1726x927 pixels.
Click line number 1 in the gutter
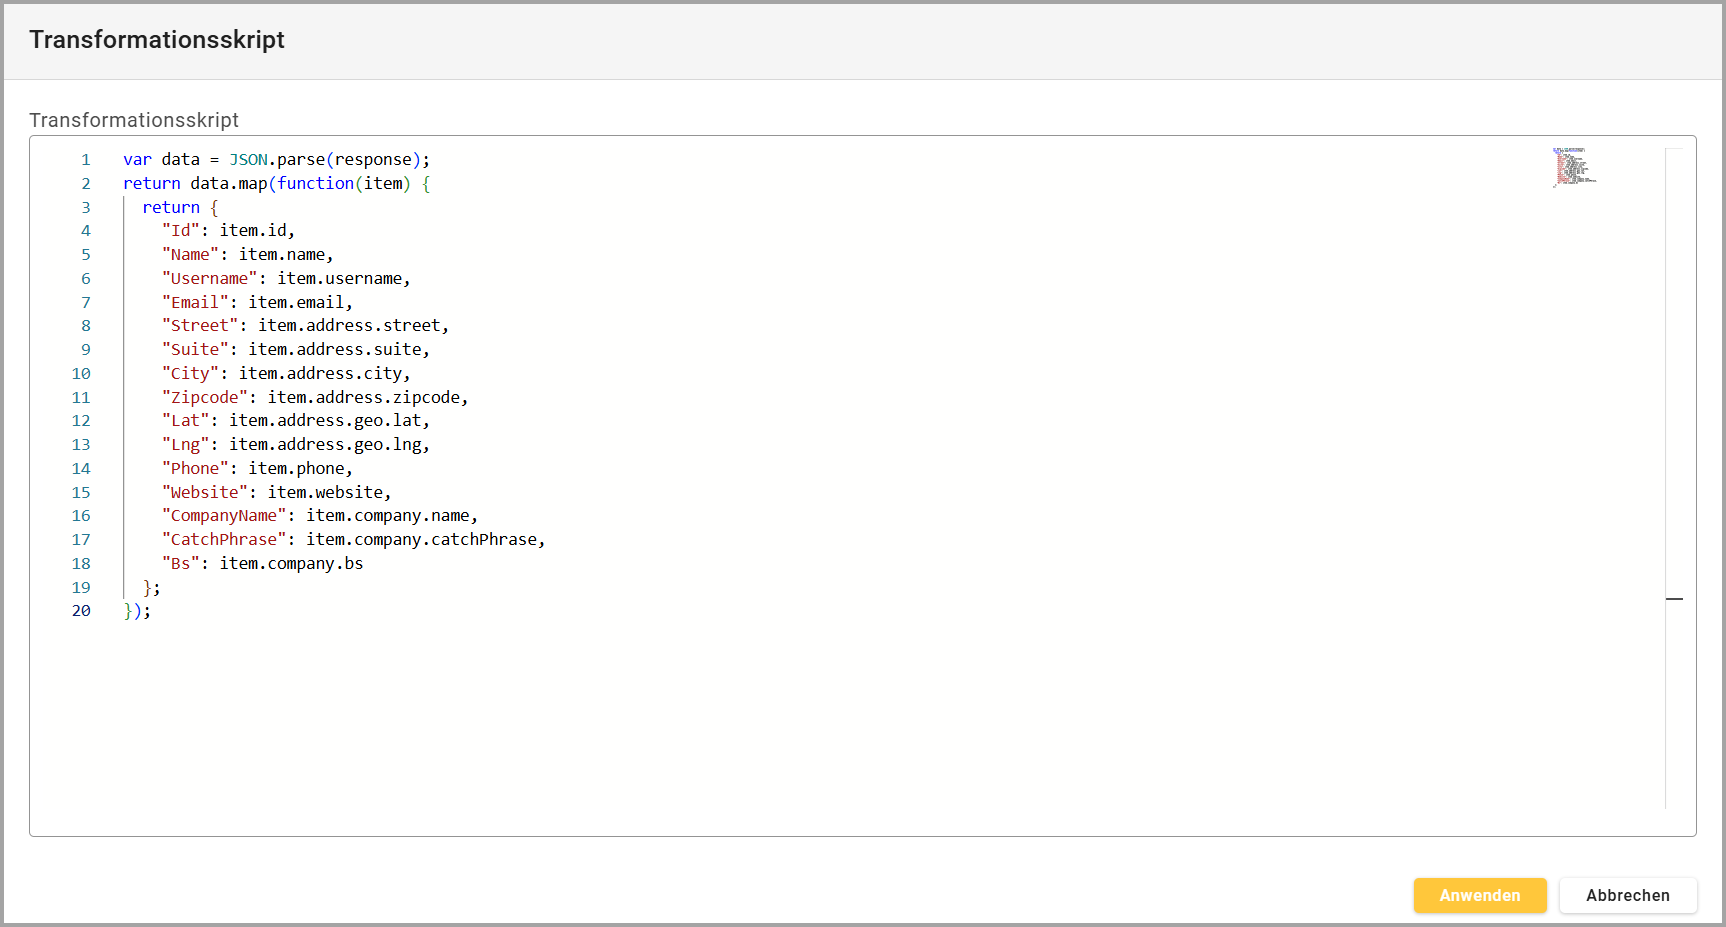pos(86,160)
